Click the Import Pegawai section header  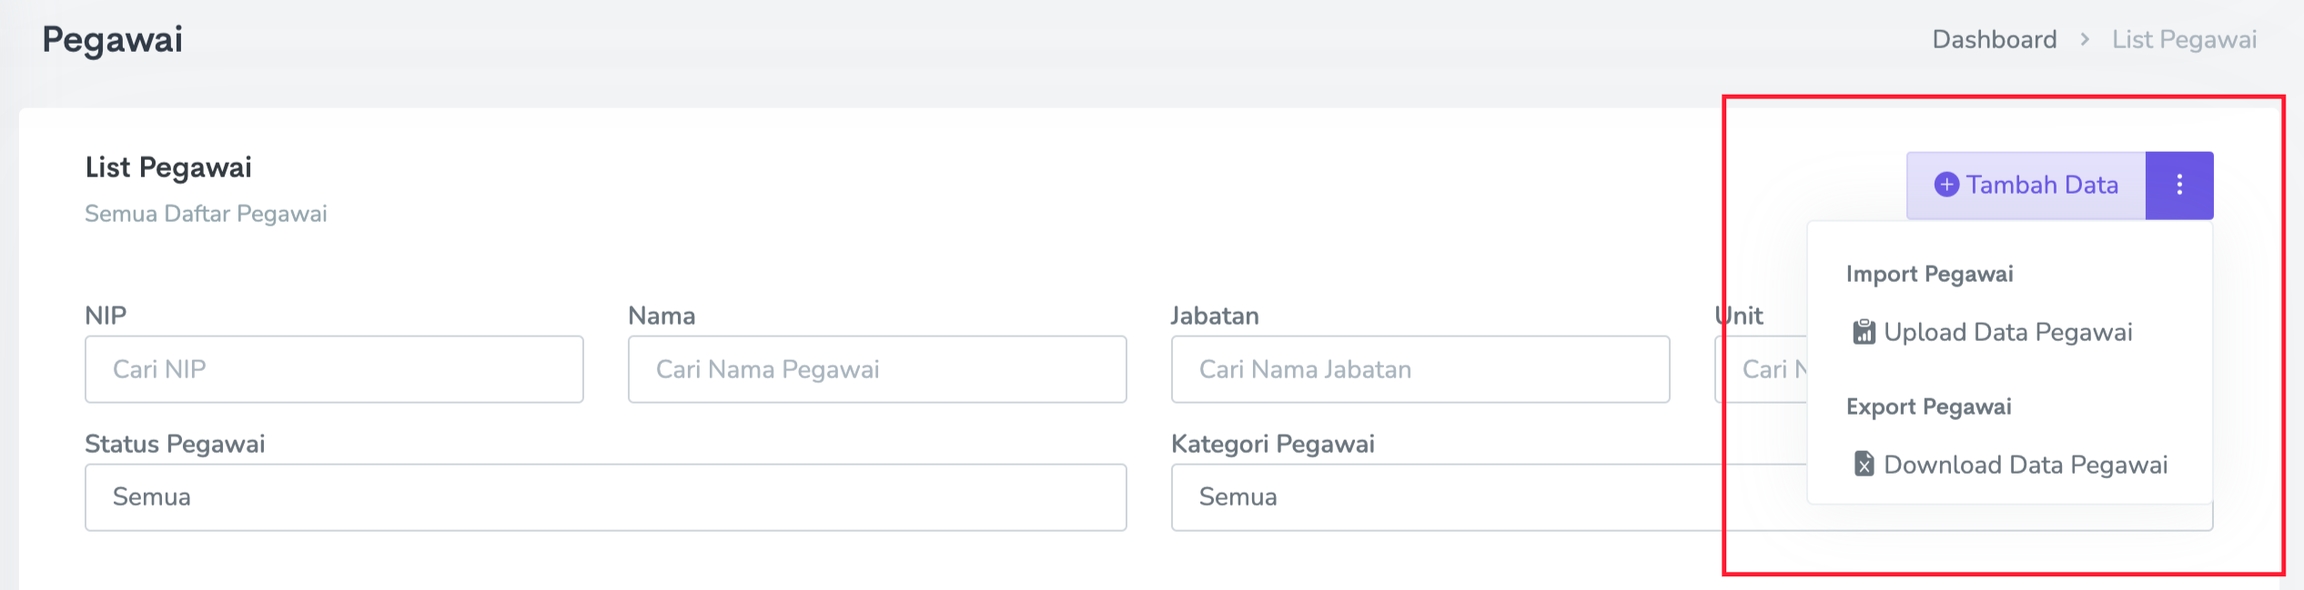click(1929, 274)
